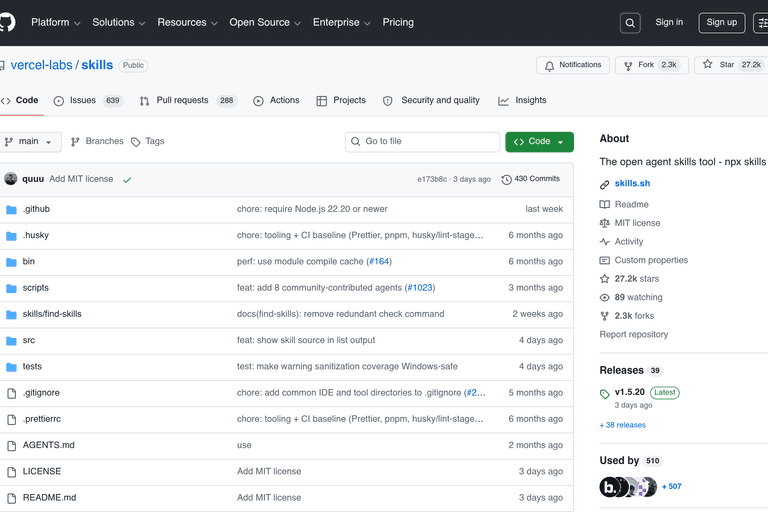Click the MIT license scale icon

point(604,223)
